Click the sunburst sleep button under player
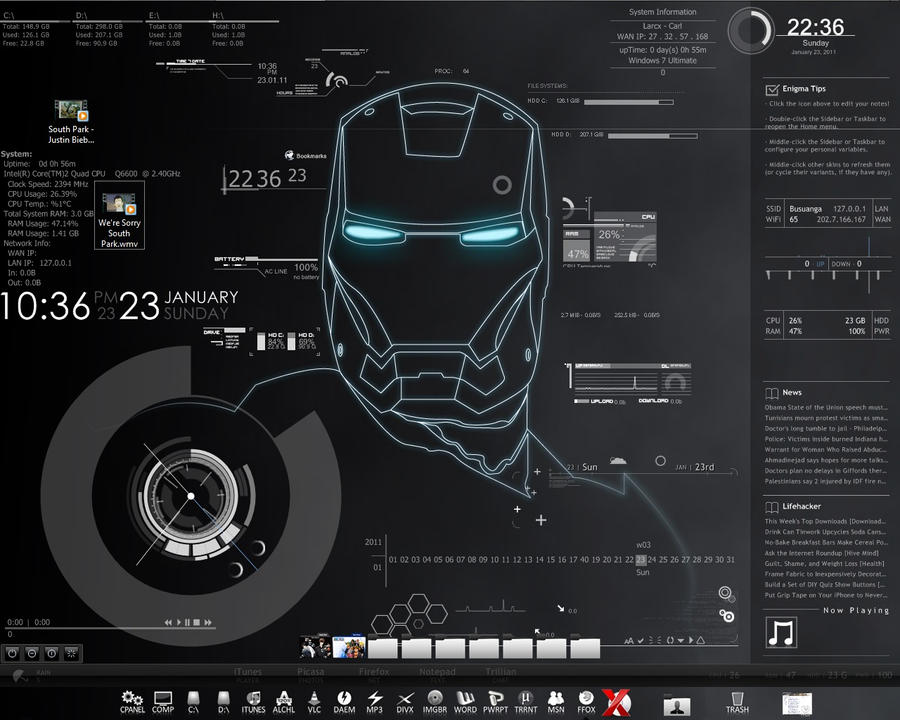Screen dimensions: 900x720 [71, 653]
